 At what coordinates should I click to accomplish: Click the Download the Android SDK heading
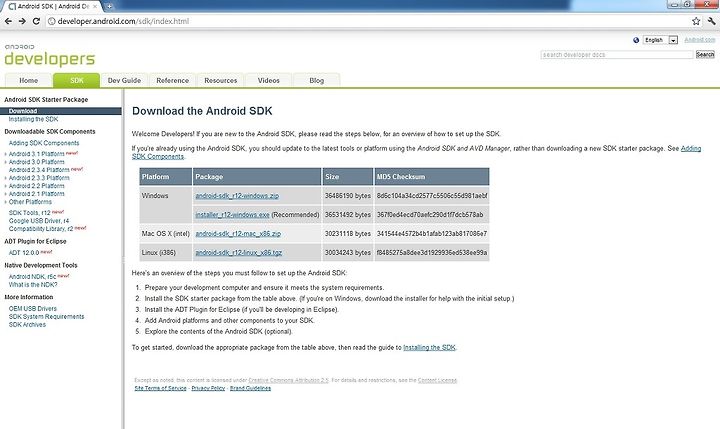pos(202,111)
